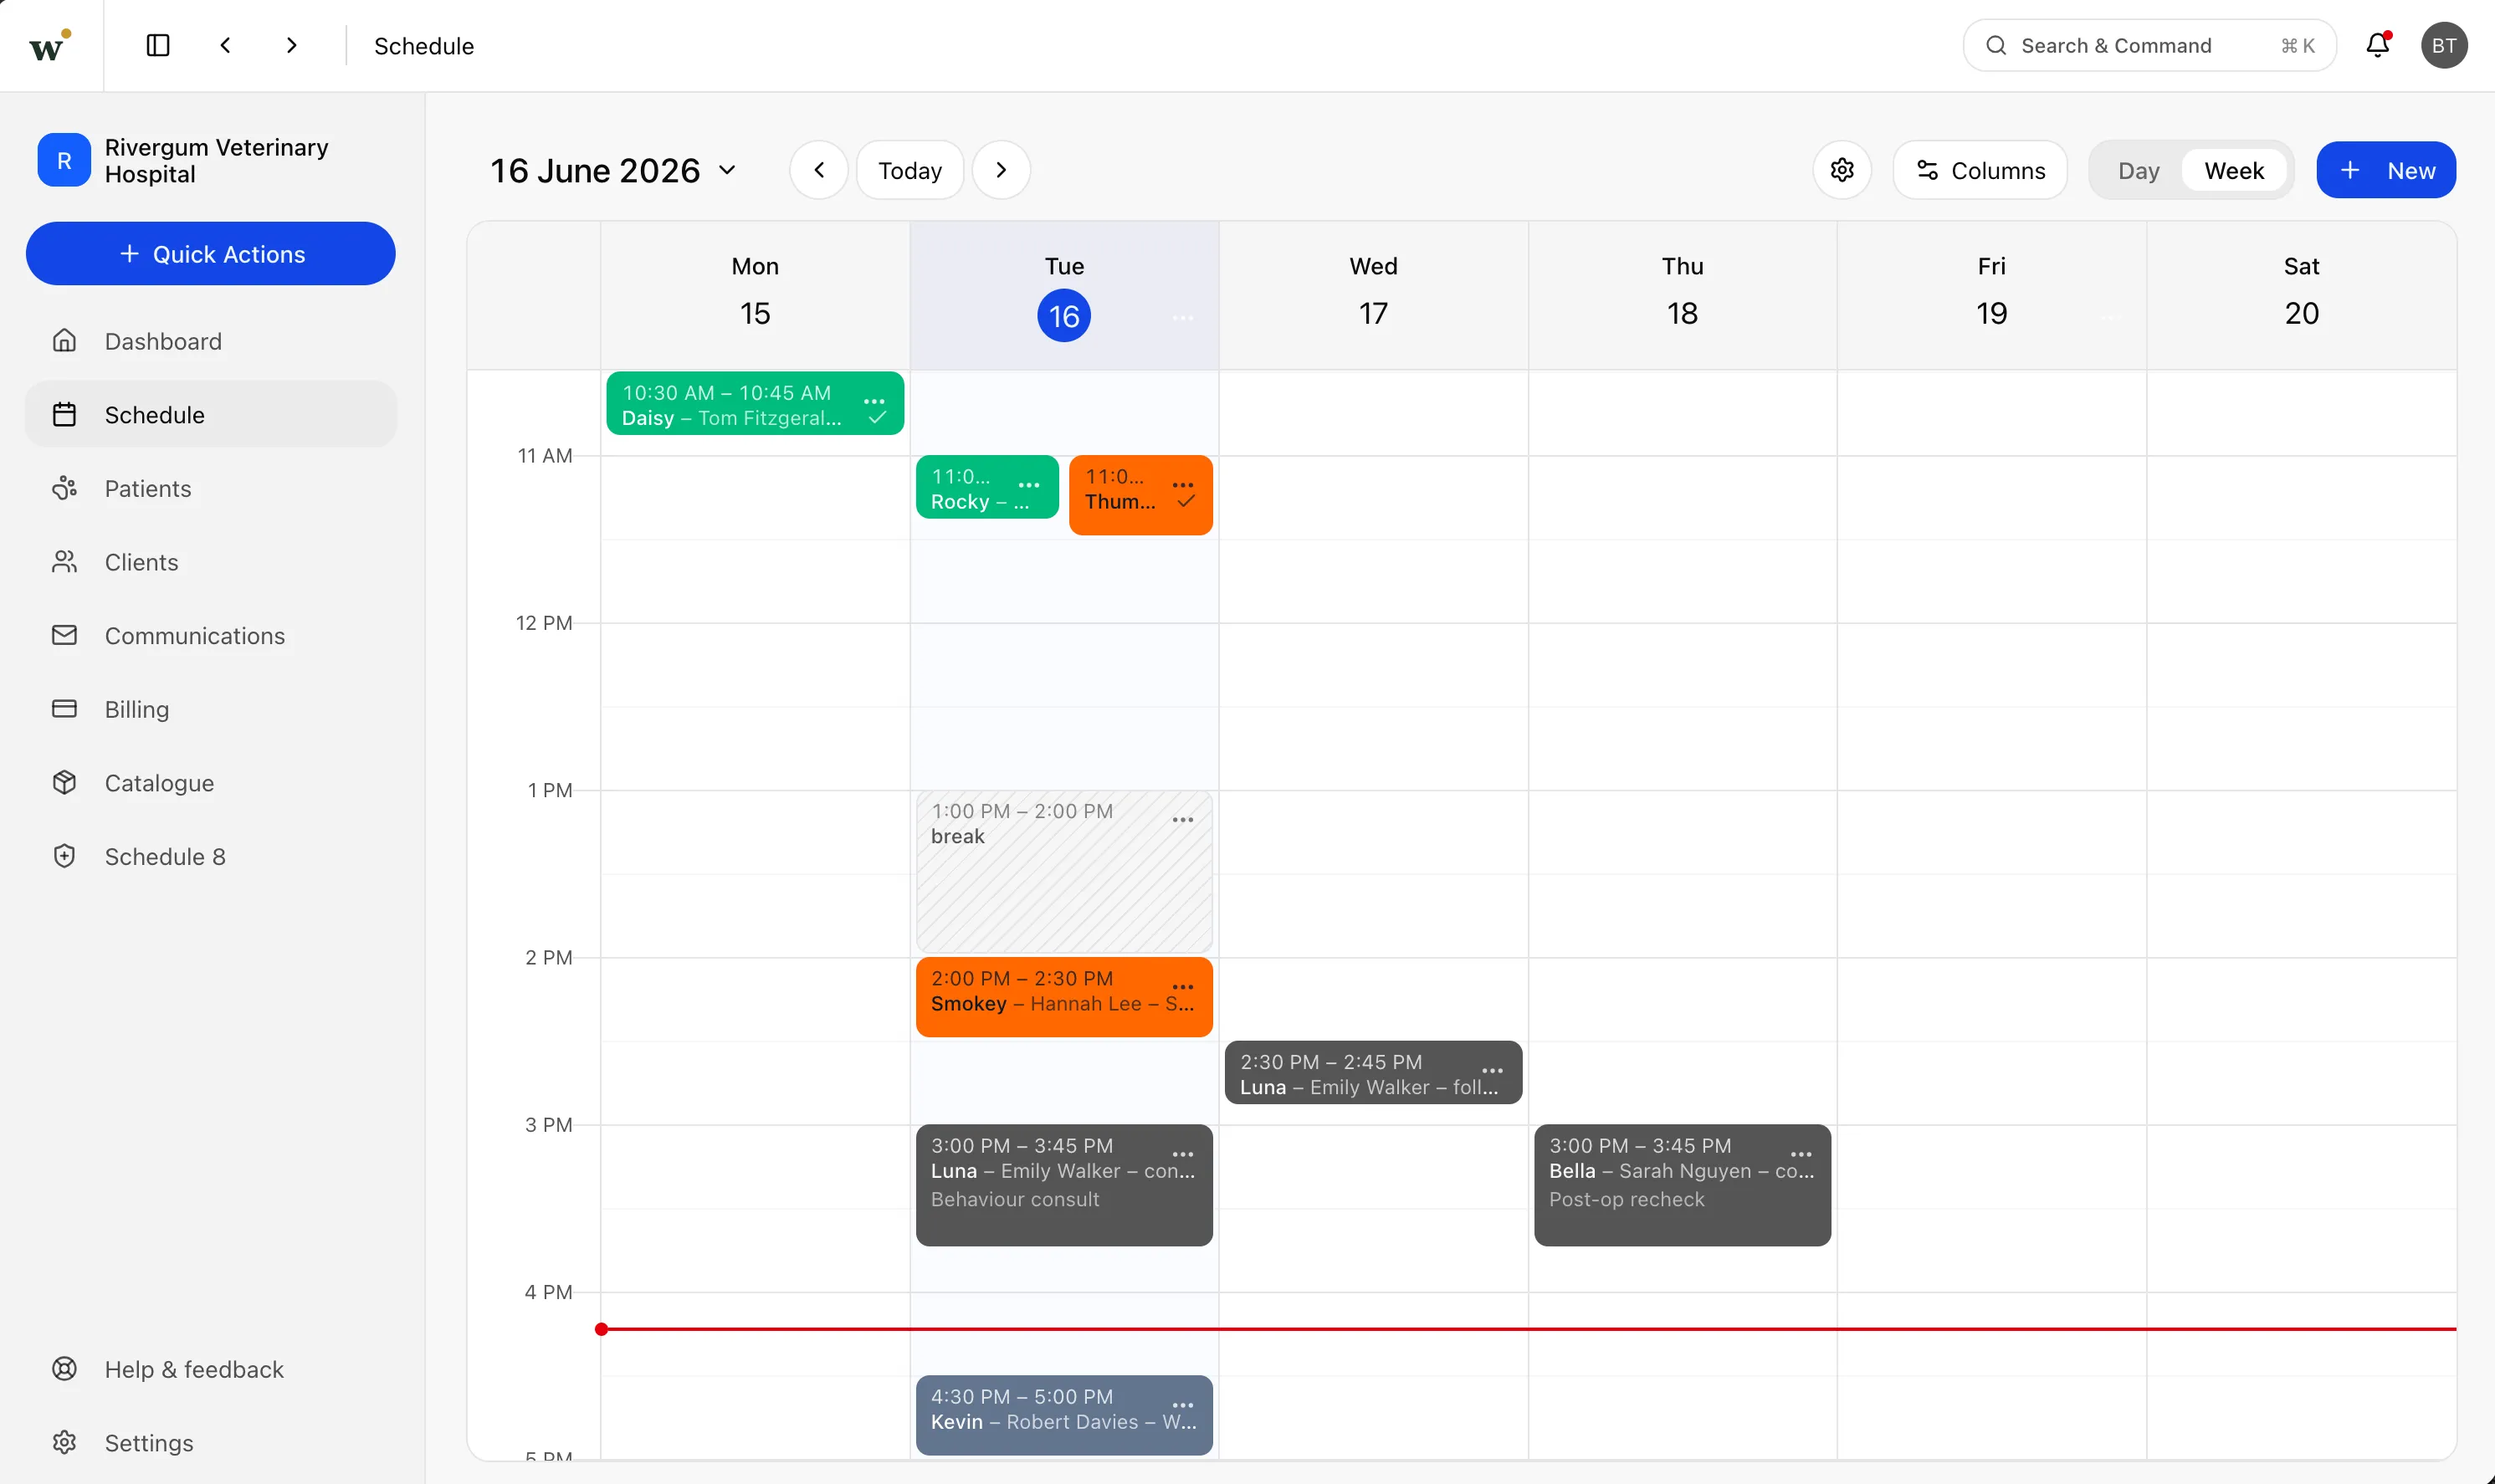The image size is (2495, 1484).
Task: Click Quick Actions button
Action: click(211, 253)
